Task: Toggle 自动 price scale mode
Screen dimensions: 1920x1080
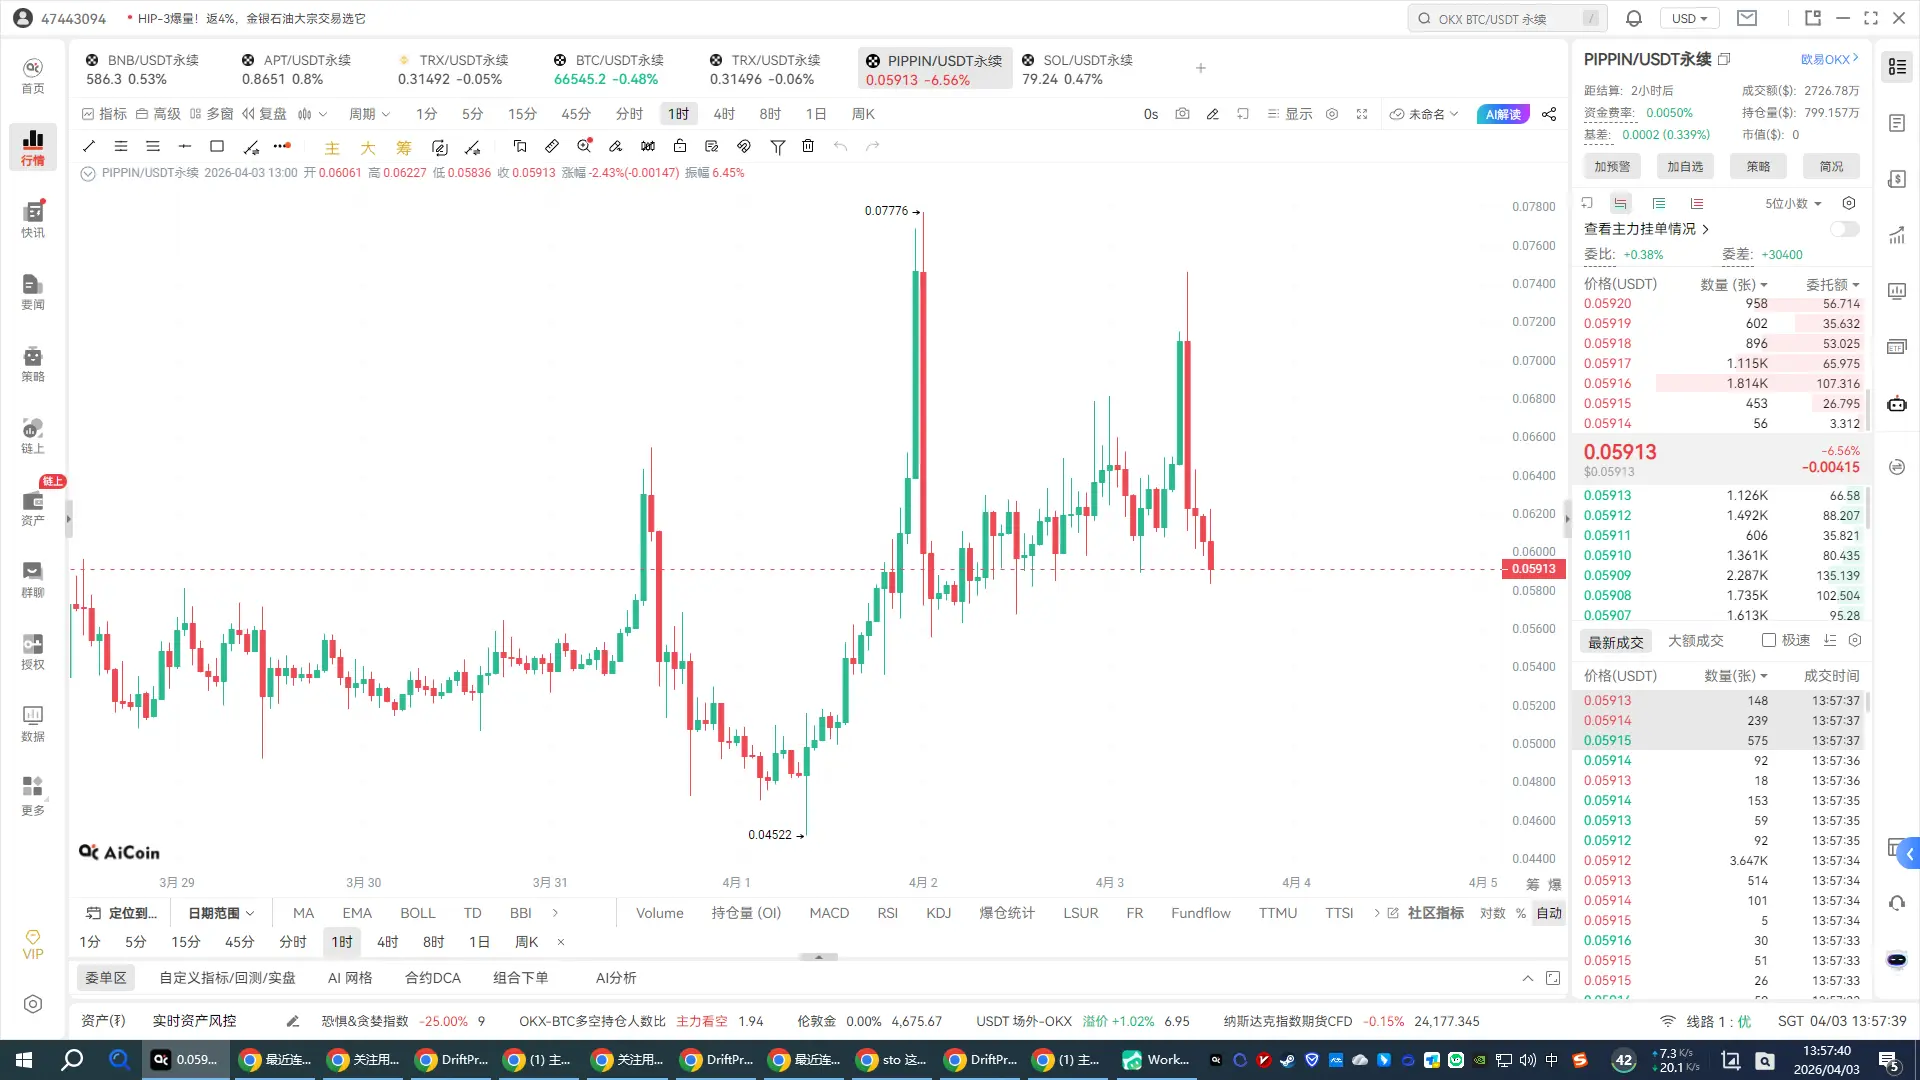Action: [x=1549, y=913]
